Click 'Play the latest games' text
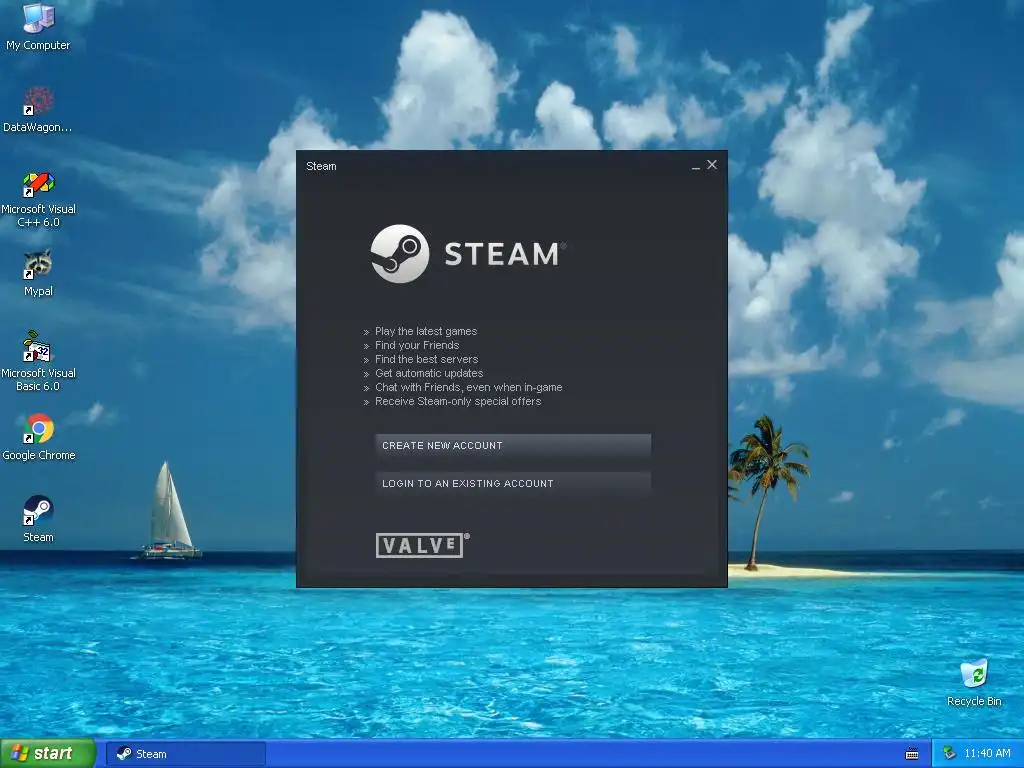1024x768 pixels. 426,331
